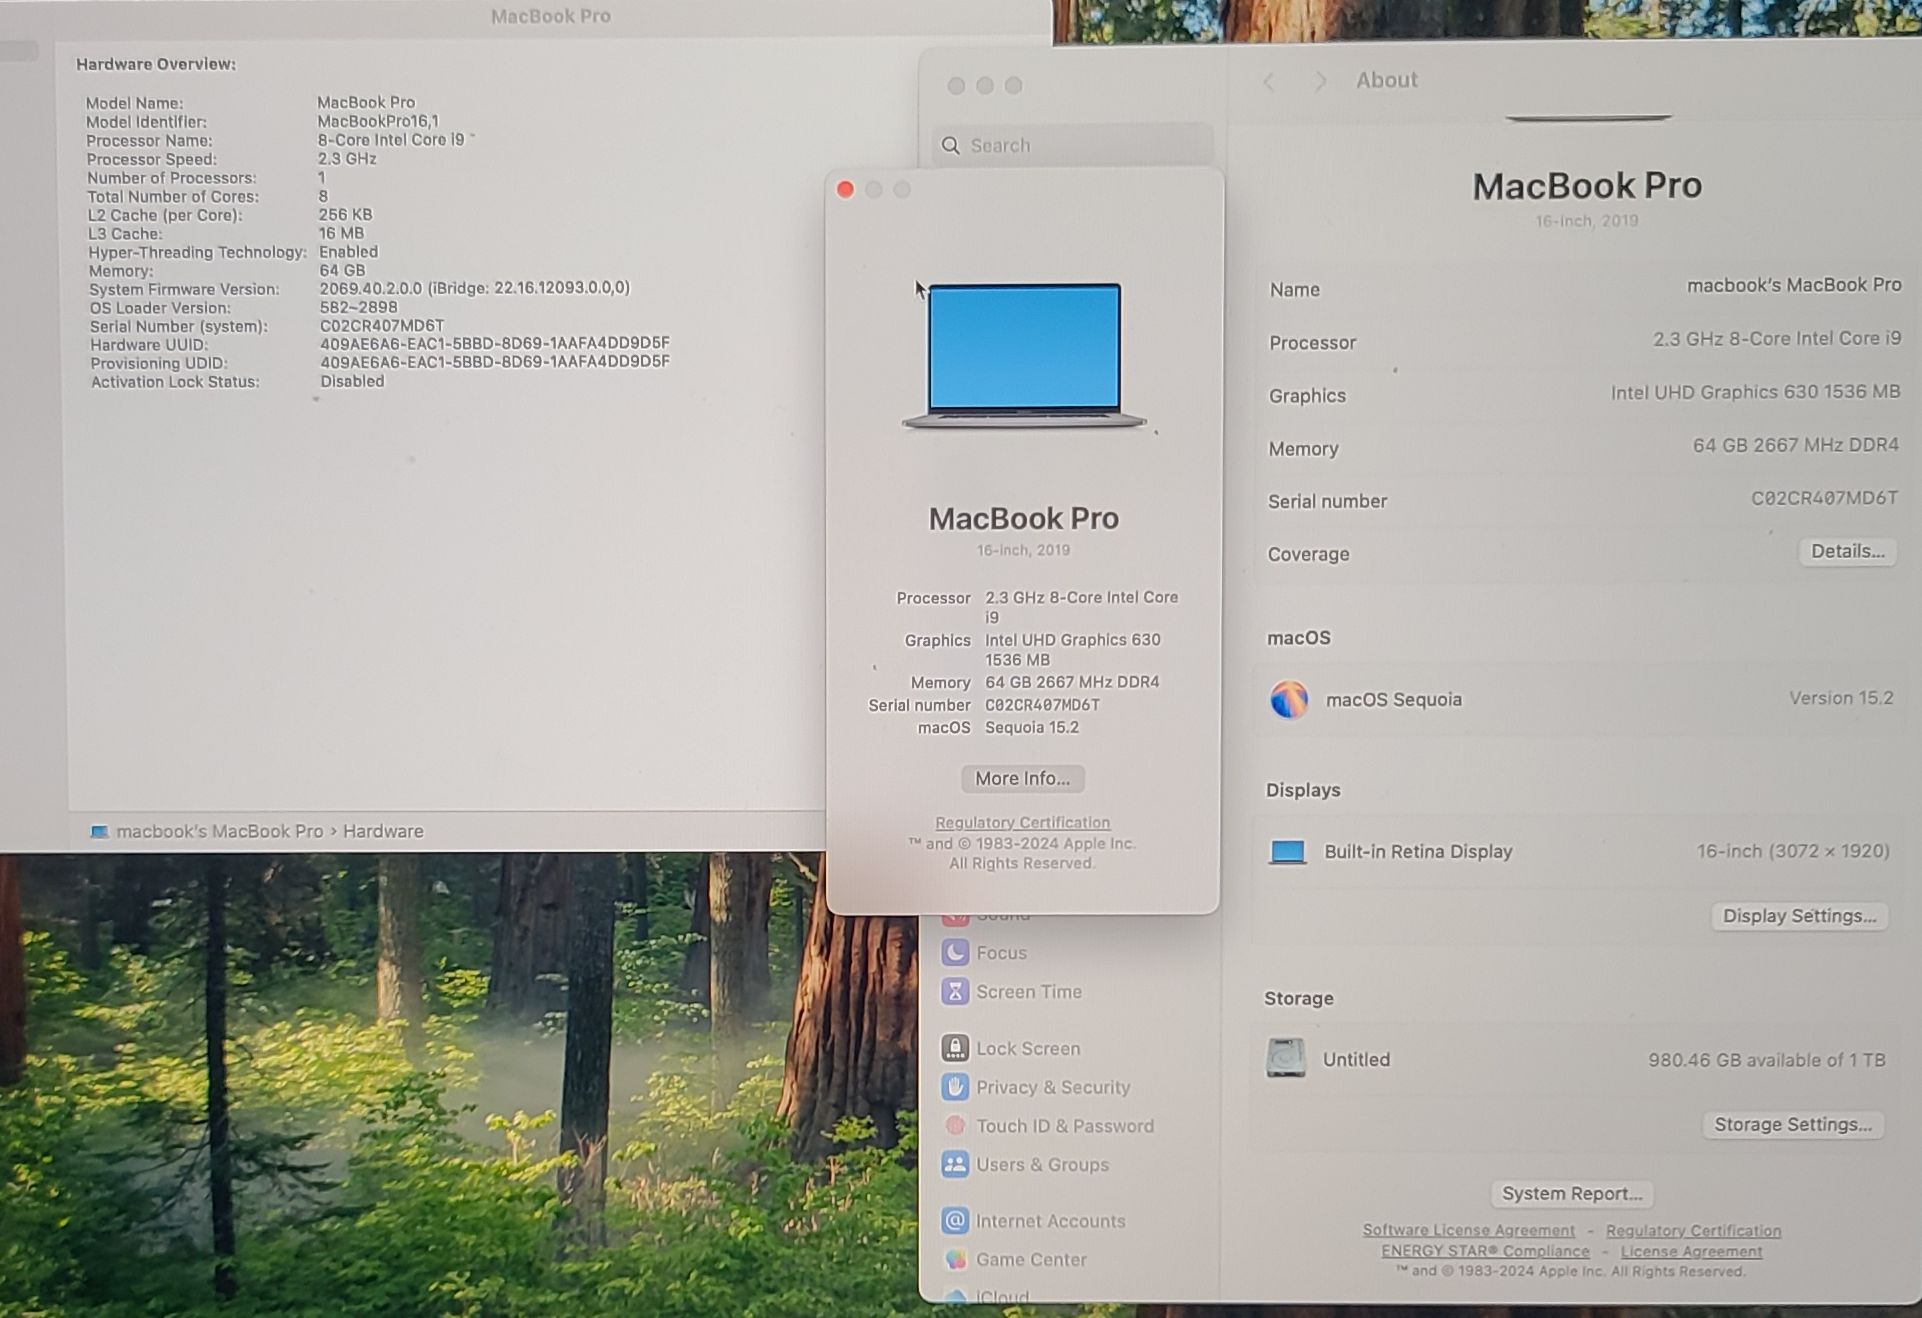Open the Software License Agreement link
The width and height of the screenshot is (1922, 1318).
coord(1468,1230)
